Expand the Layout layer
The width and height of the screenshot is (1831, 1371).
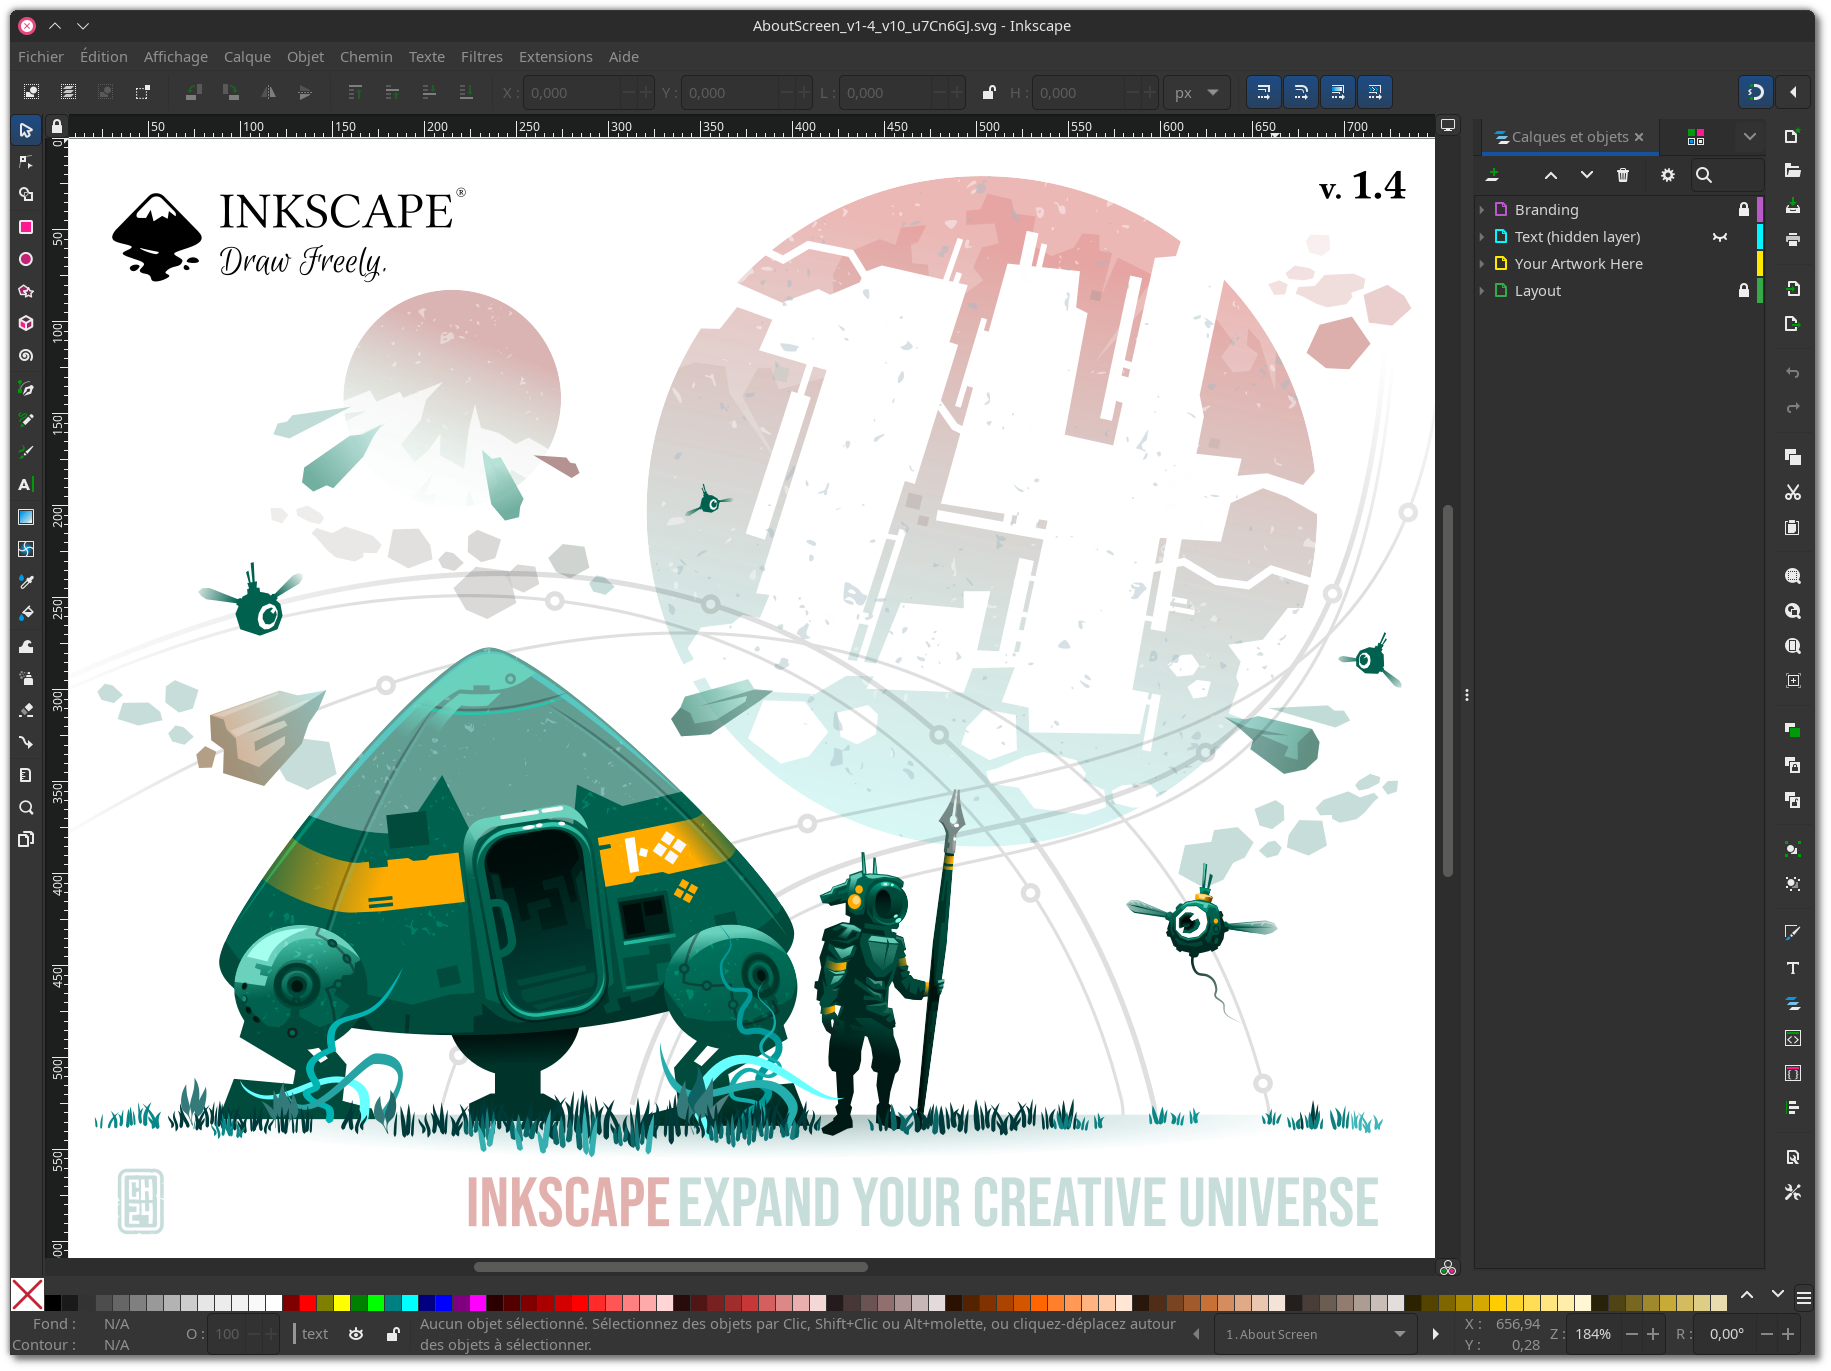click(x=1482, y=291)
